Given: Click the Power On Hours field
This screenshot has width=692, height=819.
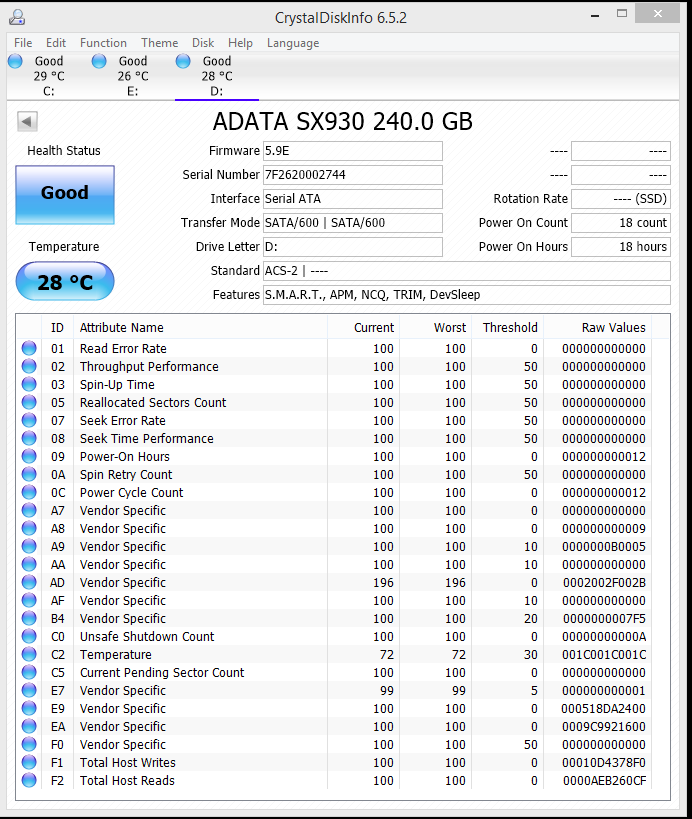Looking at the screenshot, I should (620, 247).
